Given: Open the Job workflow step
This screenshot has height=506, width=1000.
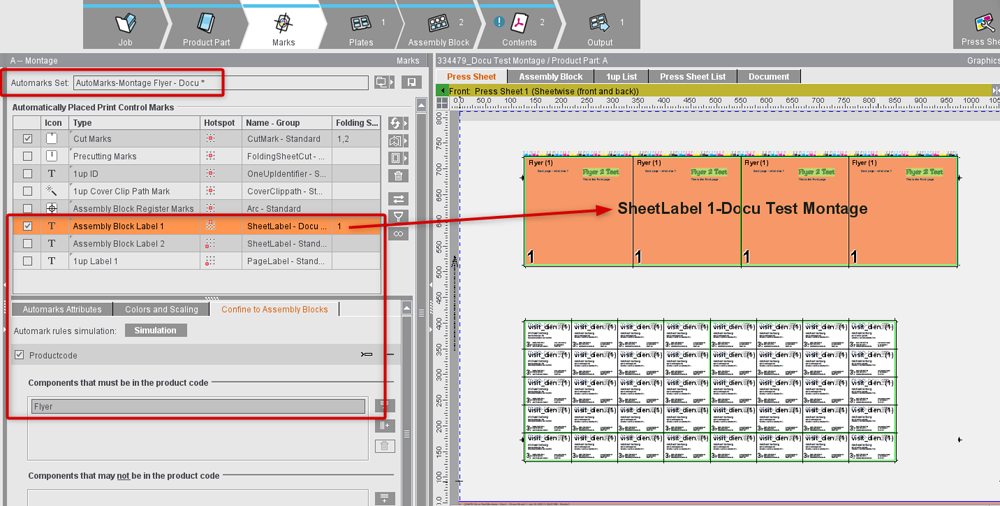Looking at the screenshot, I should tap(125, 27).
